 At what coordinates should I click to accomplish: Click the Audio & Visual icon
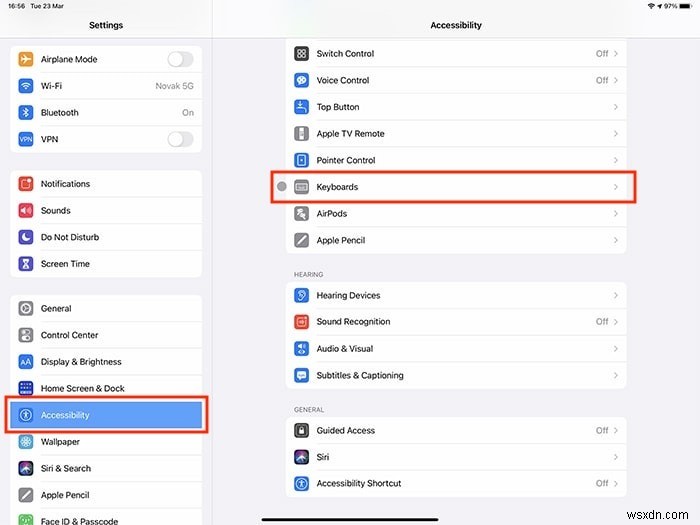[x=302, y=349]
